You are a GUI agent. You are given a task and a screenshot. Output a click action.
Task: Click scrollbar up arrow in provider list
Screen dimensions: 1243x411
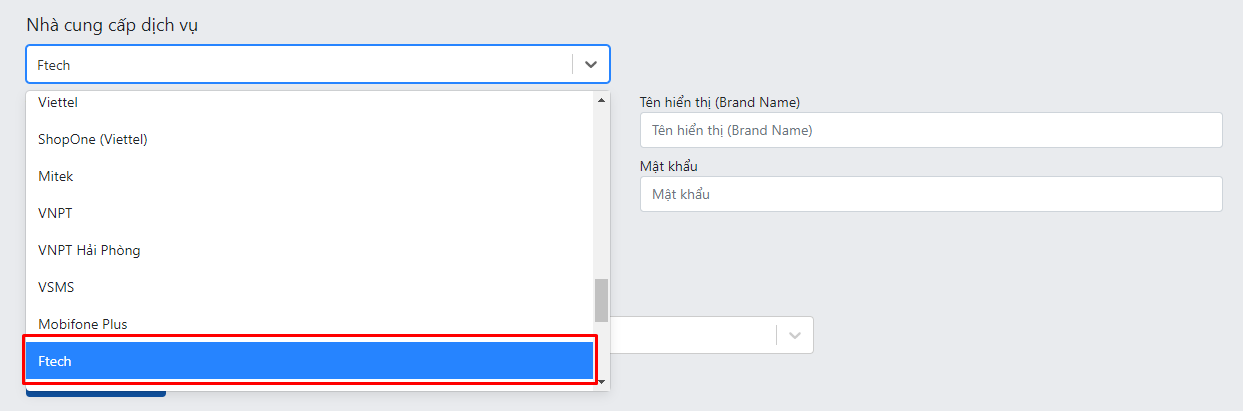point(601,100)
